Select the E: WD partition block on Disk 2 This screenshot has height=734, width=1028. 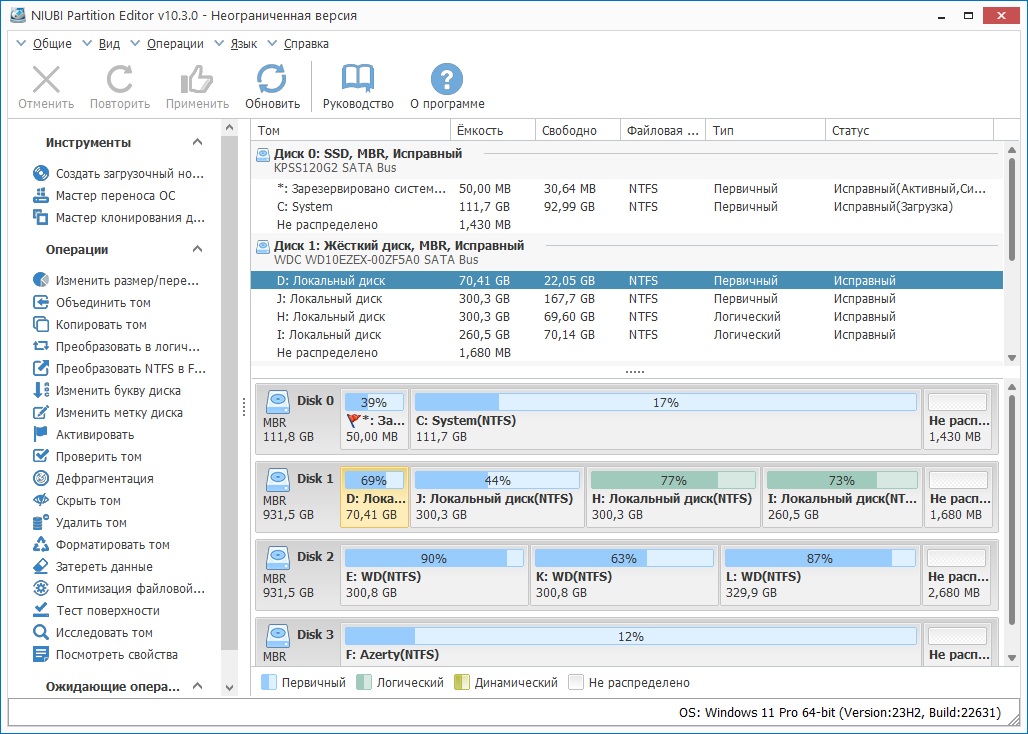434,575
